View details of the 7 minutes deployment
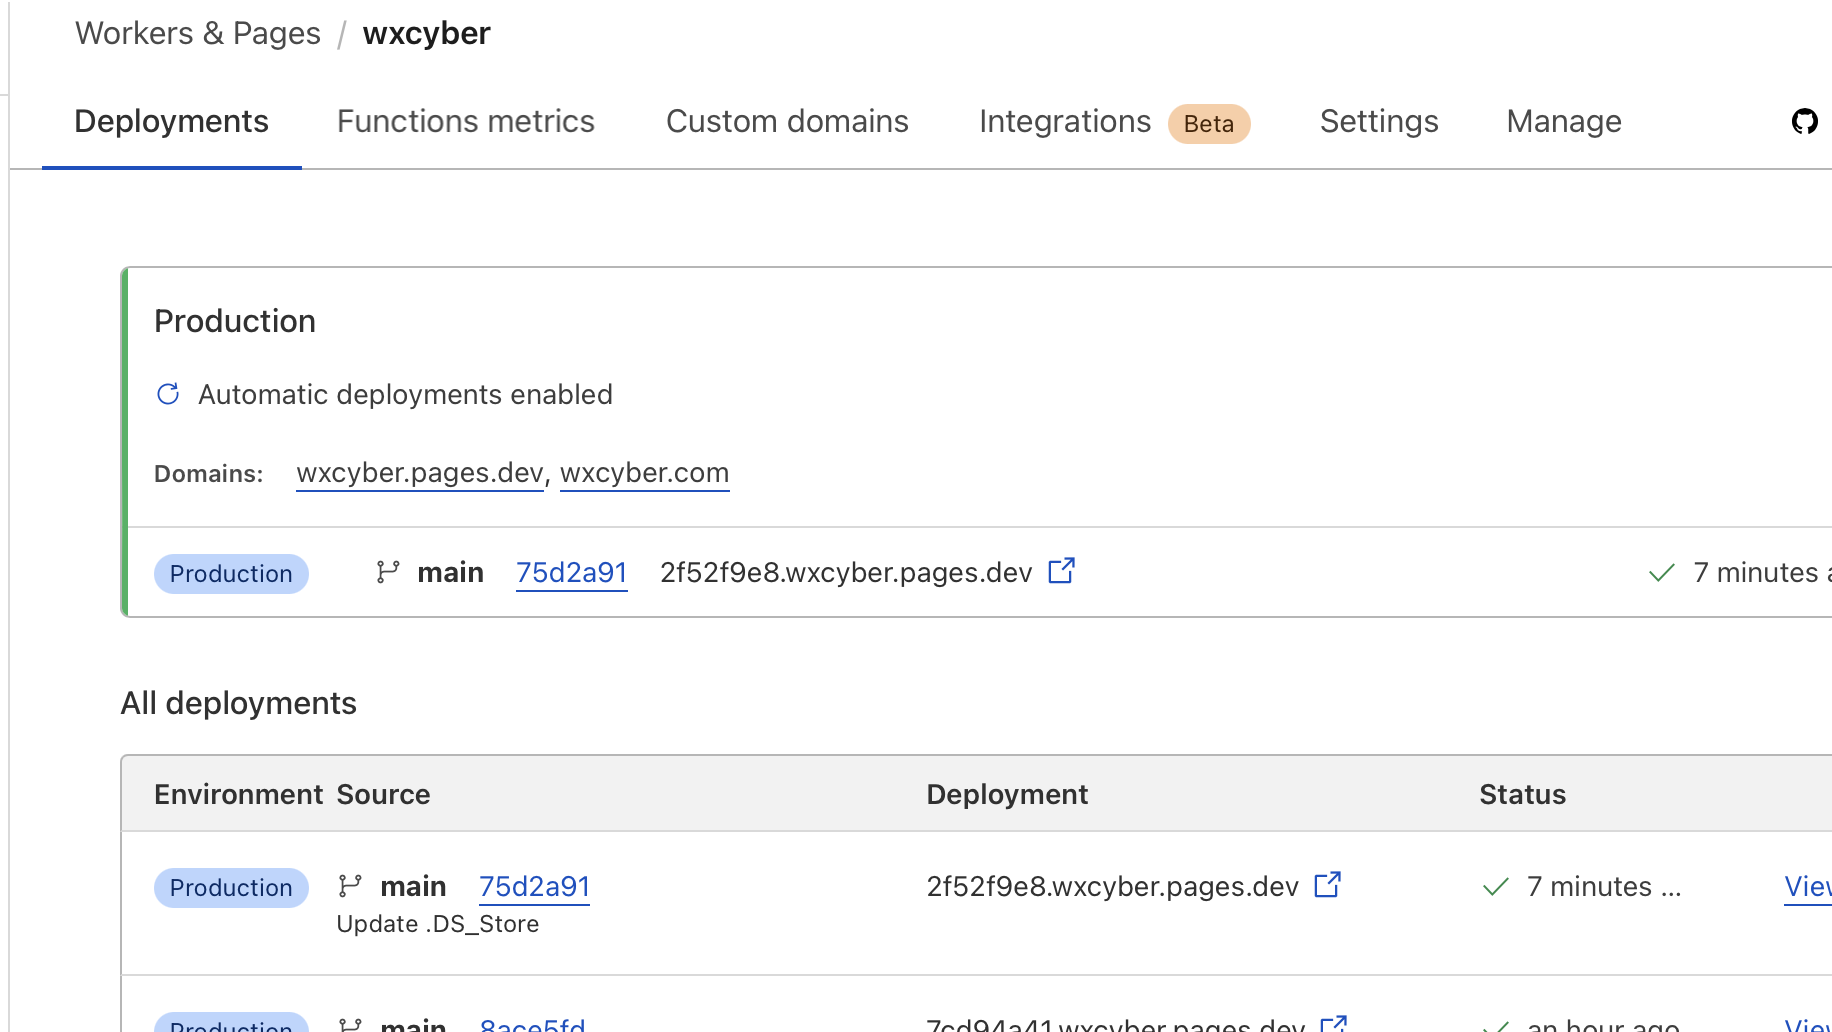This screenshot has height=1032, width=1832. click(1808, 887)
